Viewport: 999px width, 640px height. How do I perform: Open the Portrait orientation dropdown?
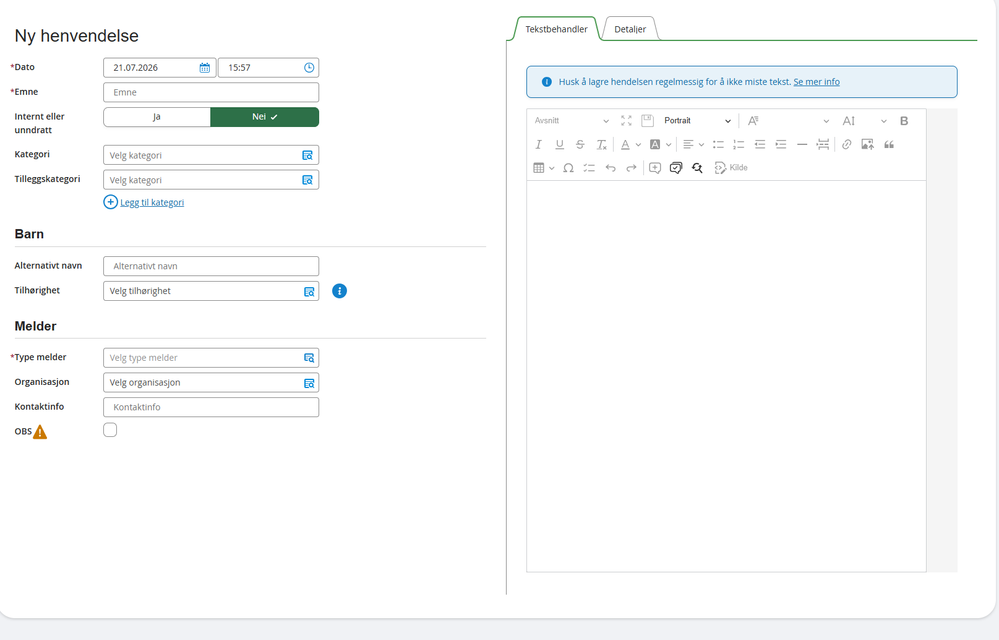(x=697, y=121)
